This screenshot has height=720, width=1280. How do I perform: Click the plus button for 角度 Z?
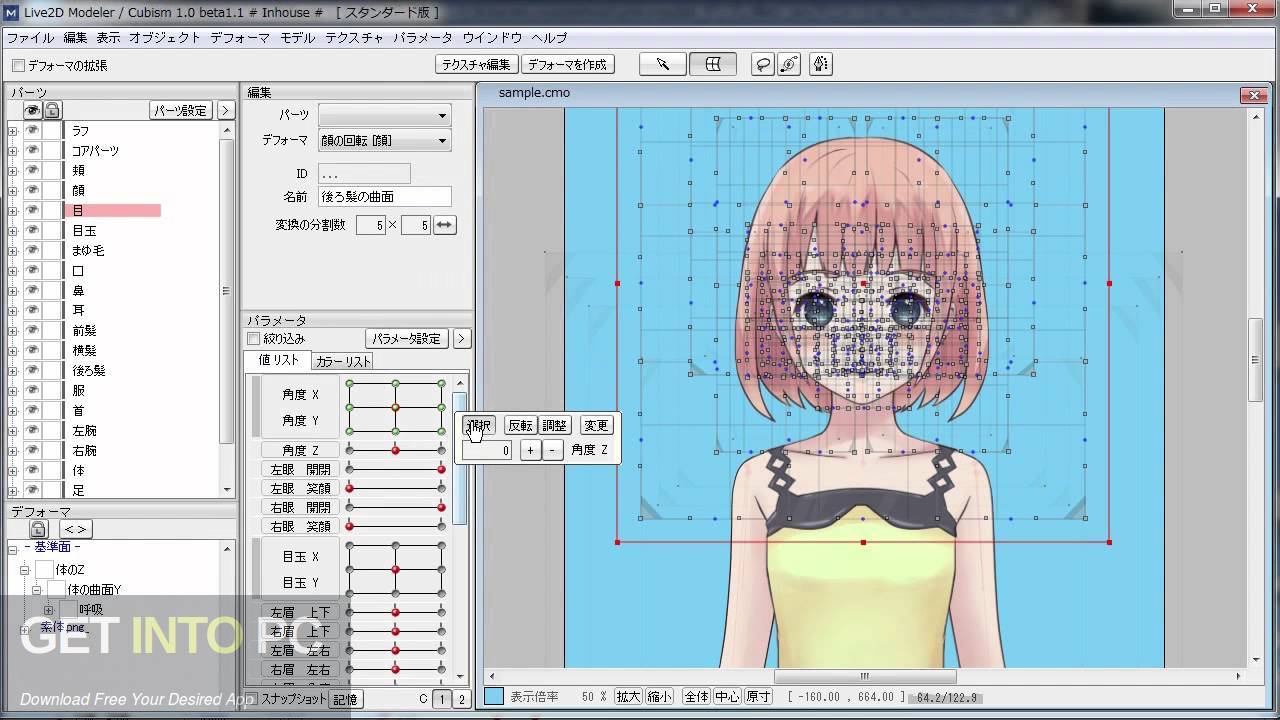coord(530,451)
